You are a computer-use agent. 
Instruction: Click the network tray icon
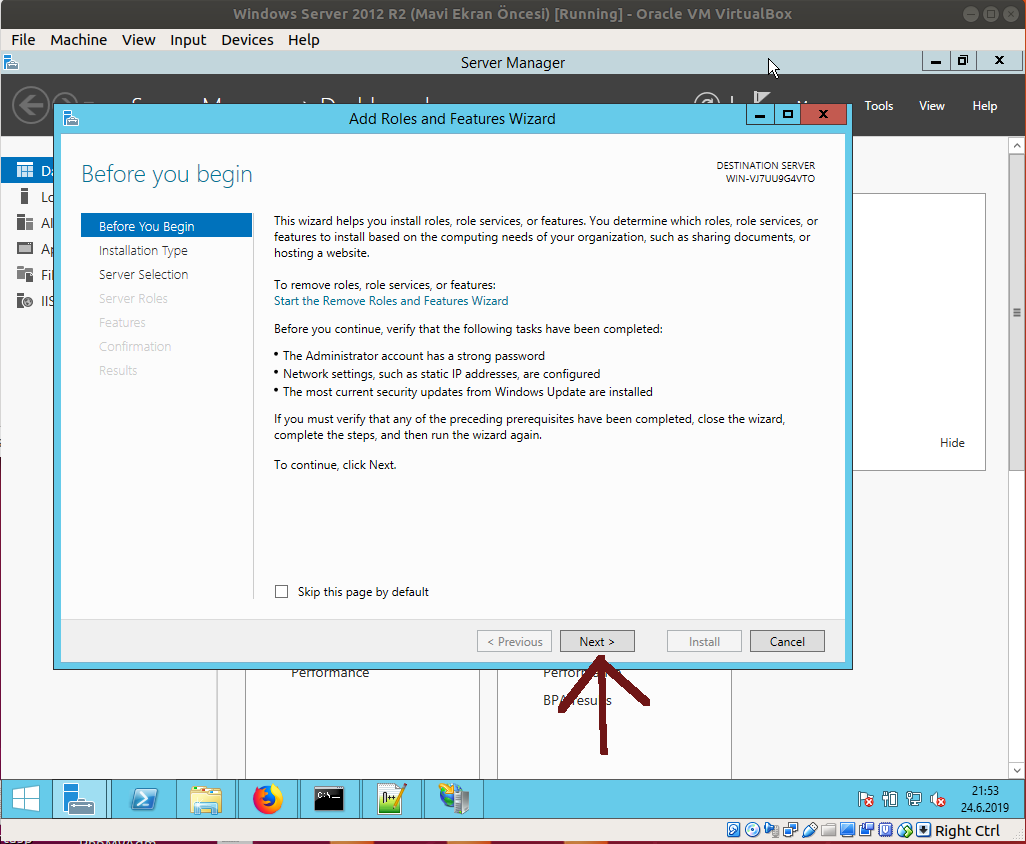913,799
